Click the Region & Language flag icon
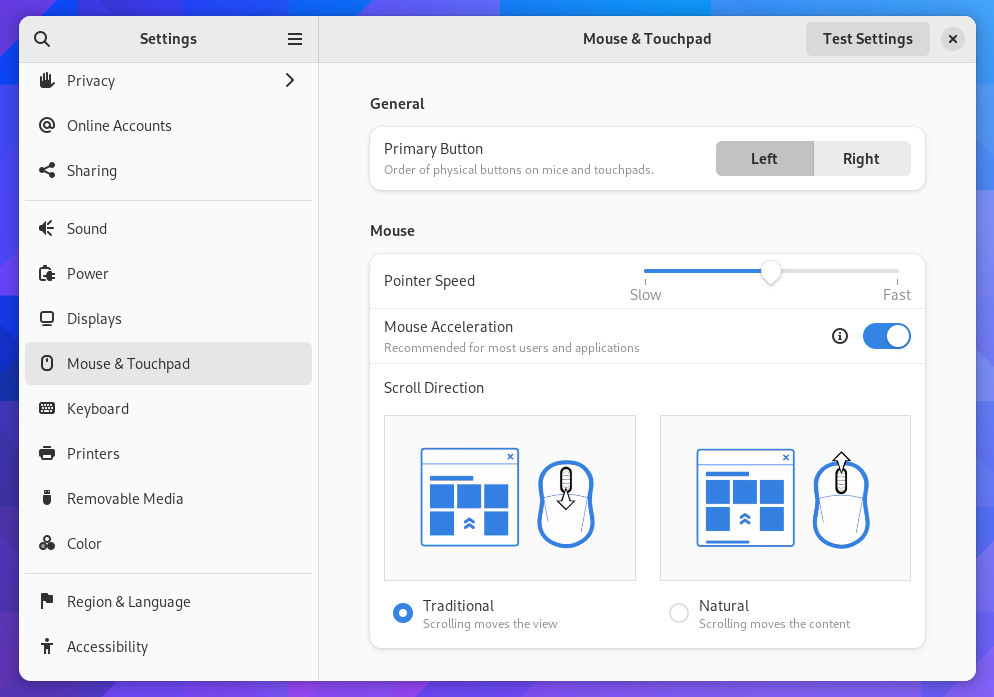 [47, 601]
